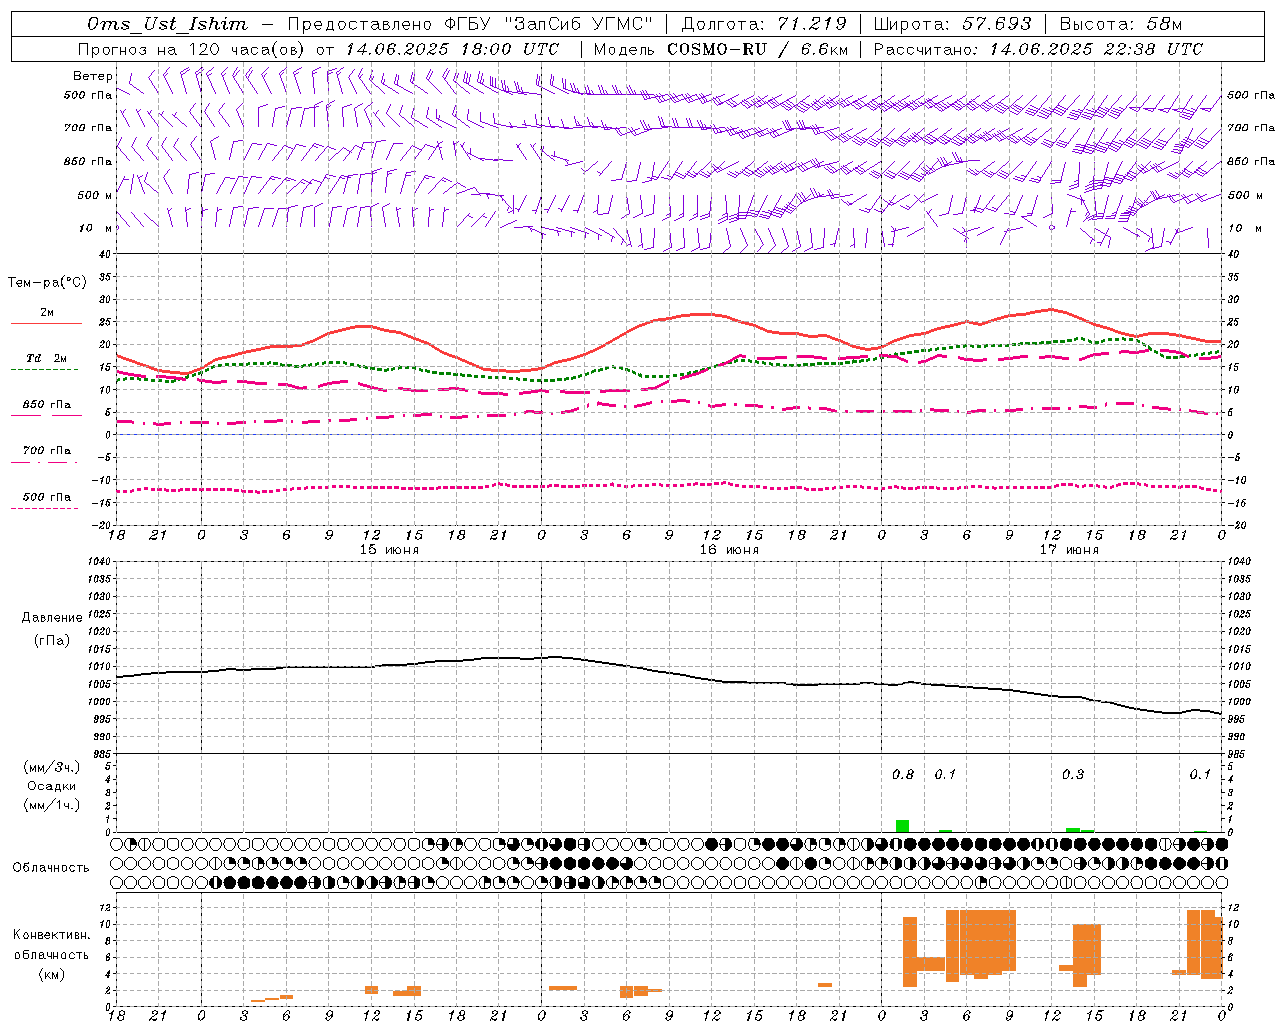
Task: Click the (мм/3ч.) precipitation unit label
Action: tap(52, 767)
